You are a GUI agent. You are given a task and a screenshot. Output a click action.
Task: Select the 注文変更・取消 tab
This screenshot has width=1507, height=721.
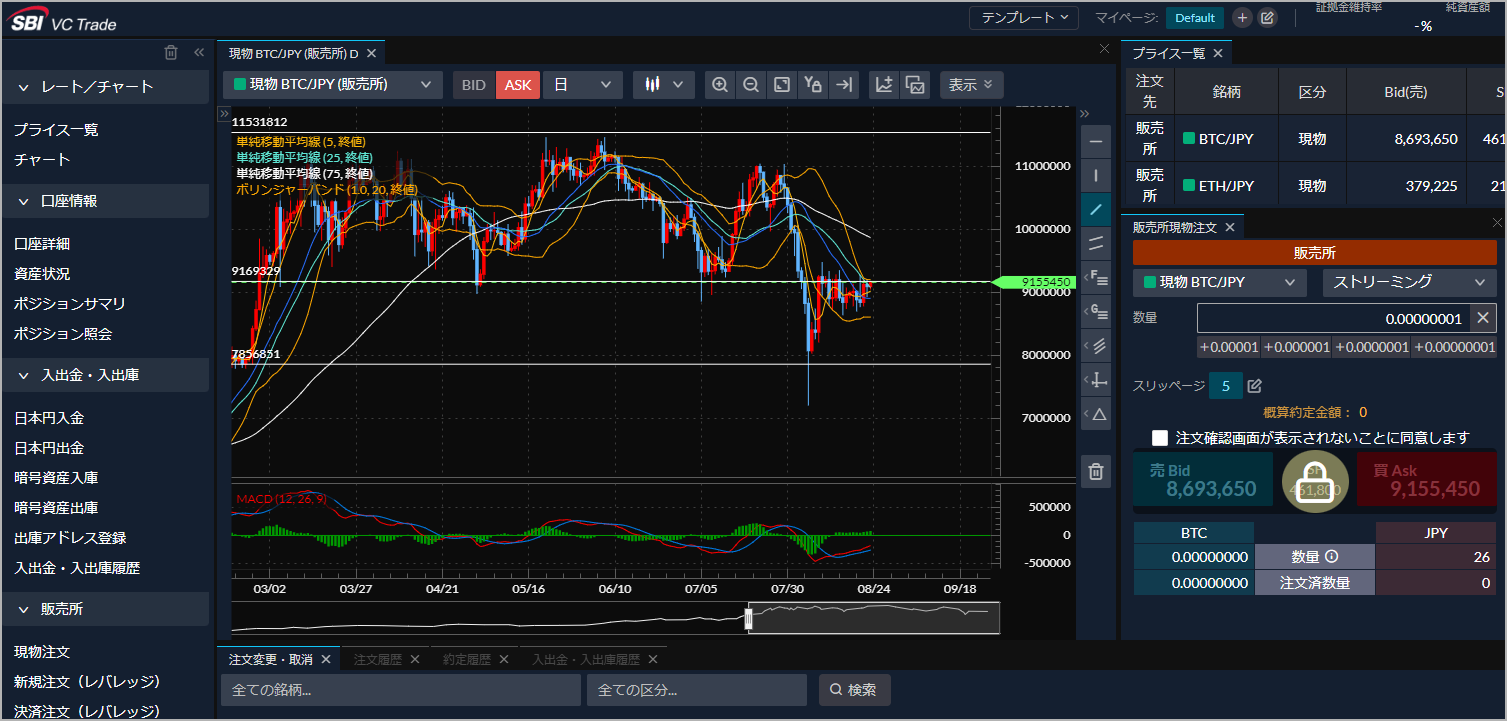point(271,659)
